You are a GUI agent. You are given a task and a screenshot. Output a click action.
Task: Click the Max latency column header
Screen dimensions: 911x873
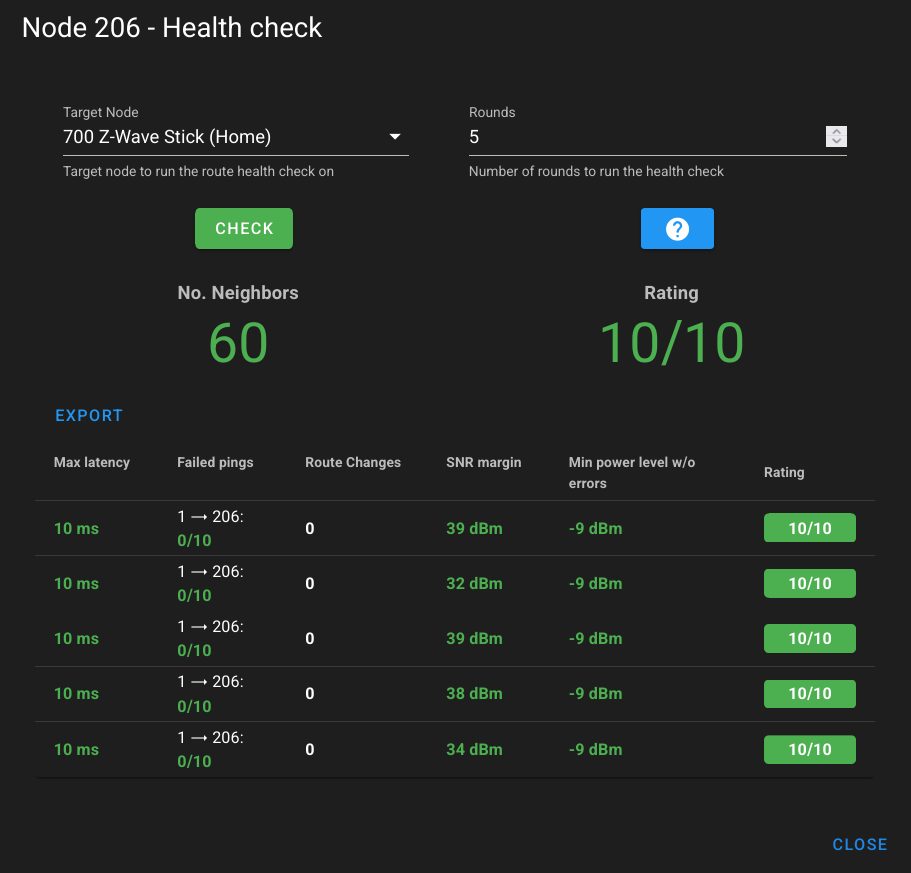[x=90, y=462]
